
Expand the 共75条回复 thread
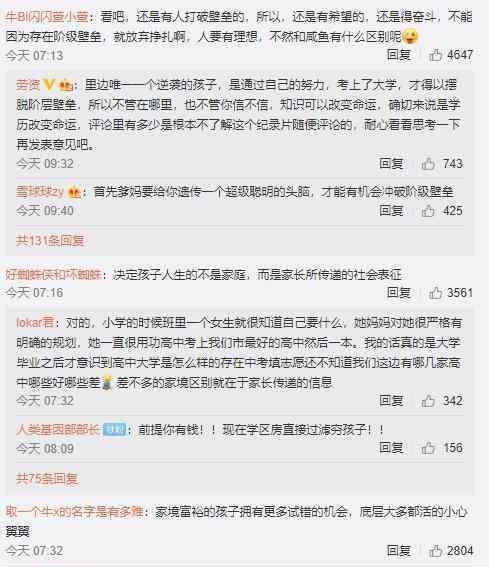pos(47,478)
